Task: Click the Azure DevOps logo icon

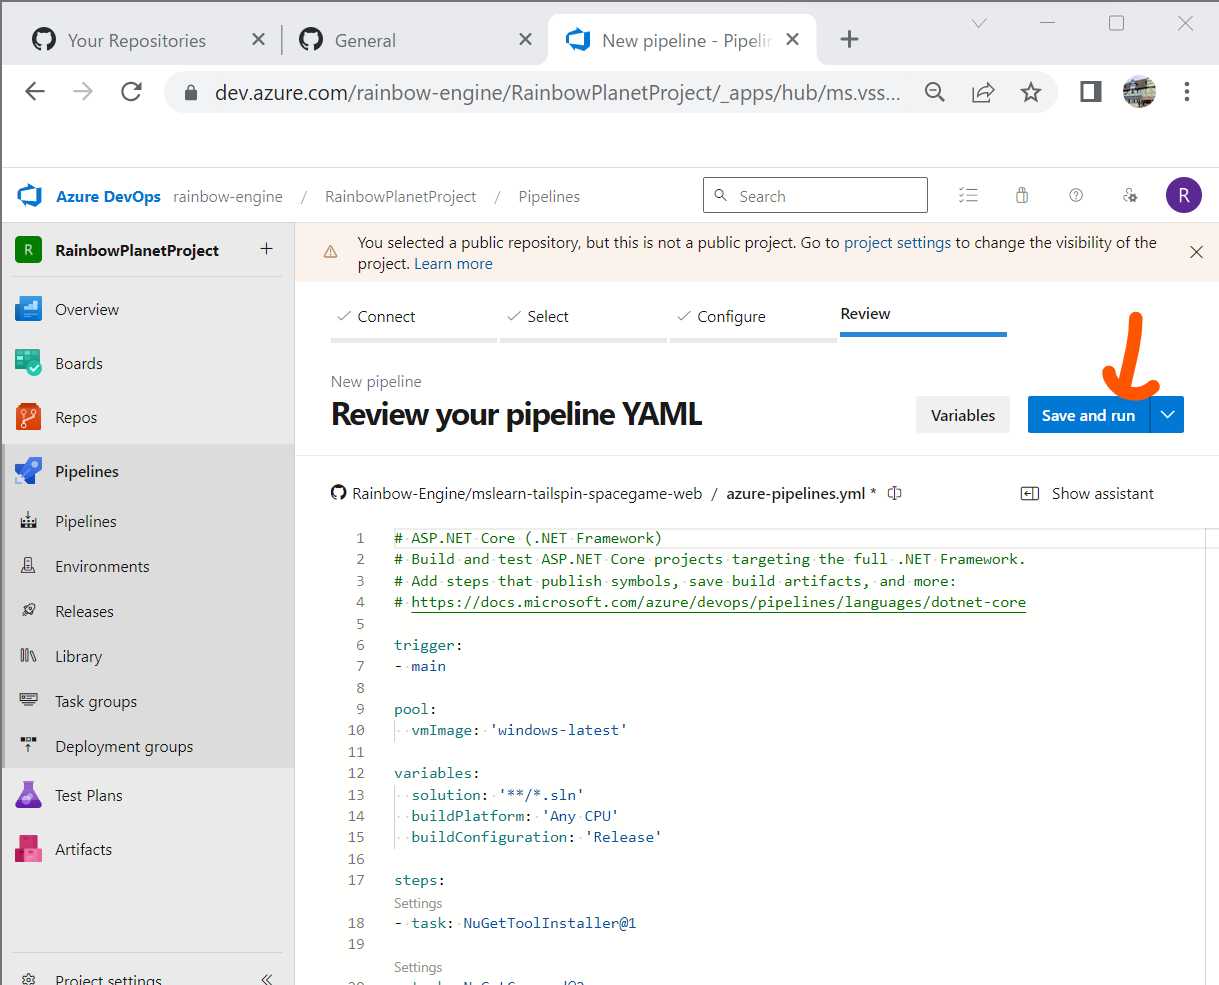Action: pyautogui.click(x=29, y=196)
